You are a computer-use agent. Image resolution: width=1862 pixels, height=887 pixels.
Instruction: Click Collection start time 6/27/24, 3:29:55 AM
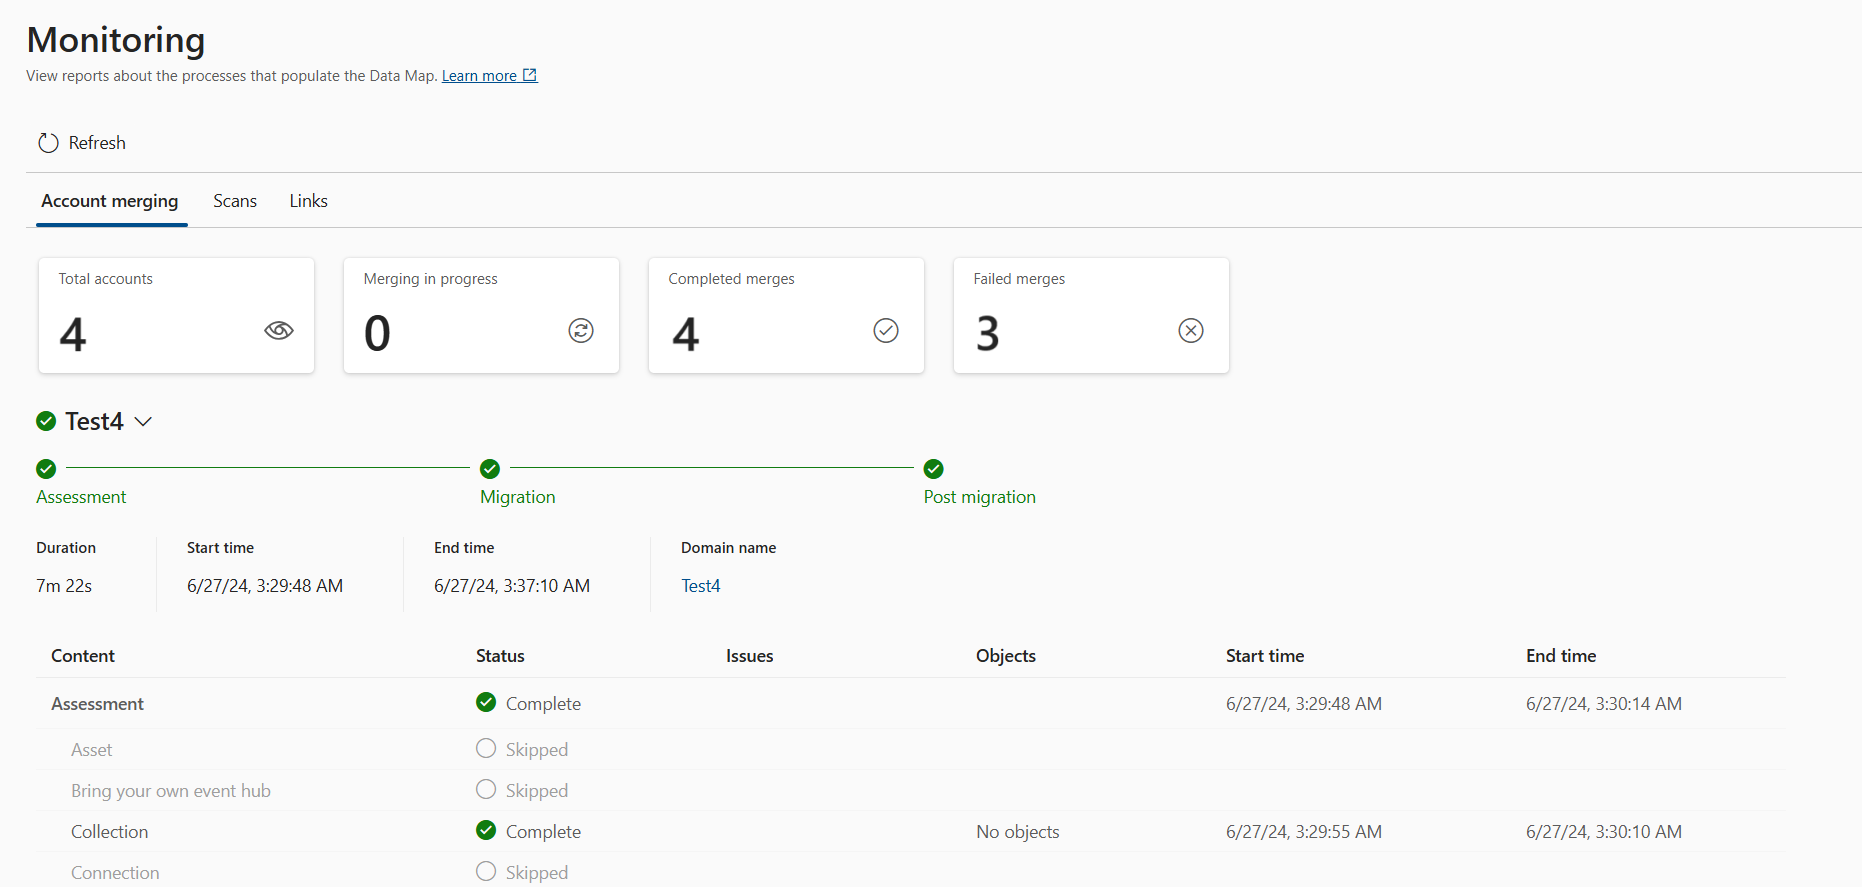[x=1304, y=832]
